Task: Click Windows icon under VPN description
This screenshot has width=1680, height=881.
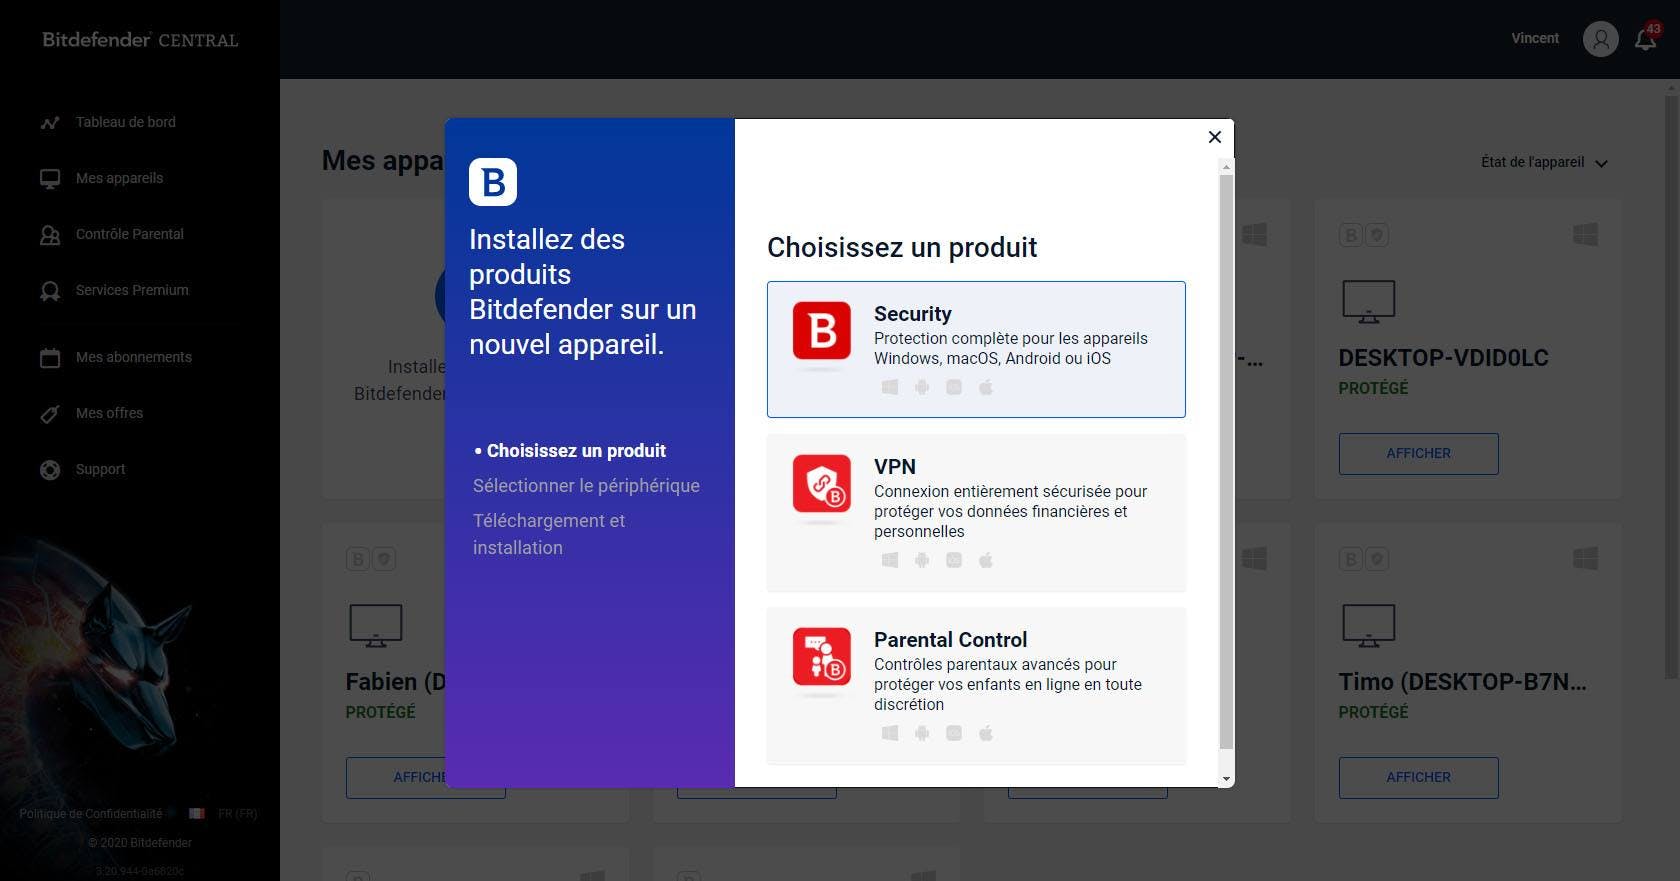Action: 890,560
